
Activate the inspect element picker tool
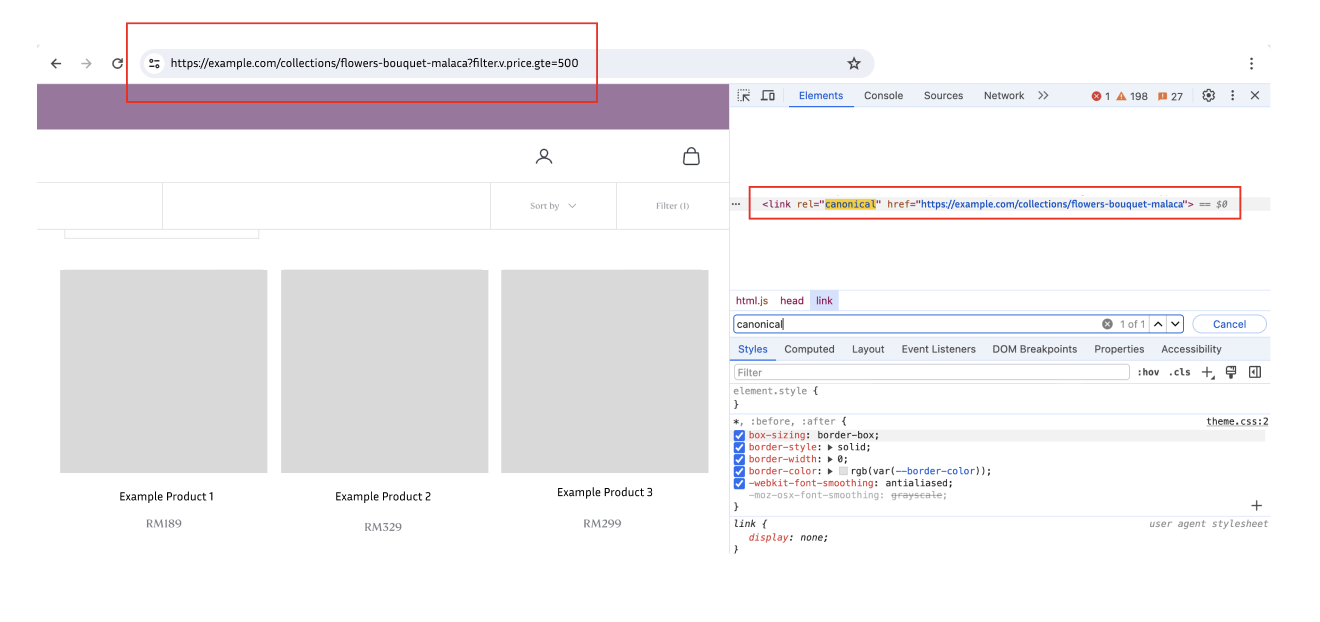[x=744, y=96]
